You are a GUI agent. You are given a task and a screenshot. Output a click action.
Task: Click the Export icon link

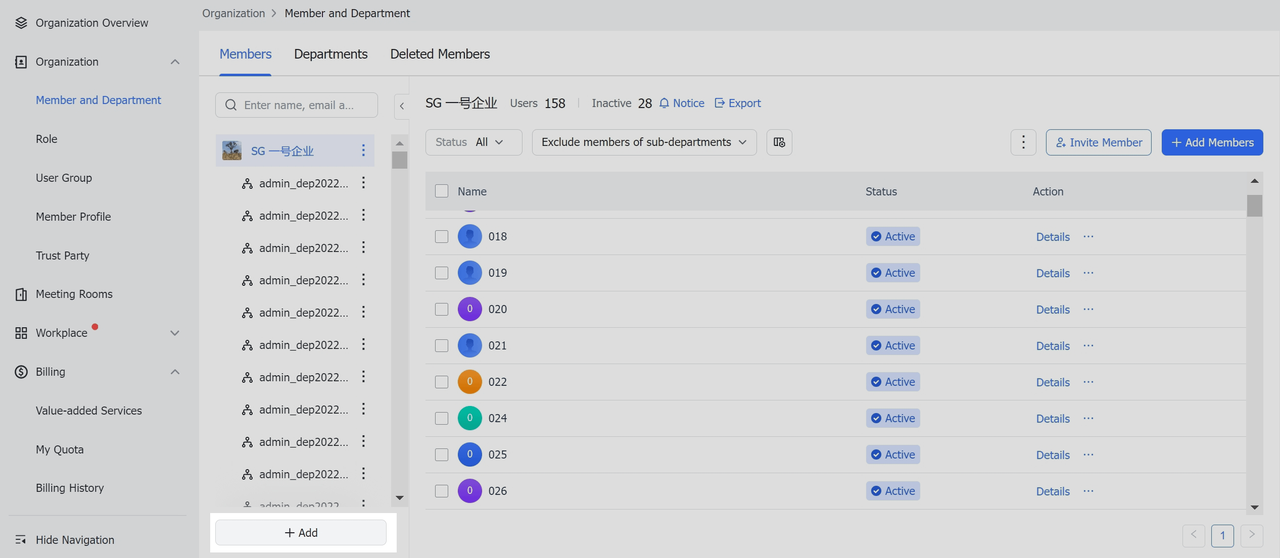720,103
